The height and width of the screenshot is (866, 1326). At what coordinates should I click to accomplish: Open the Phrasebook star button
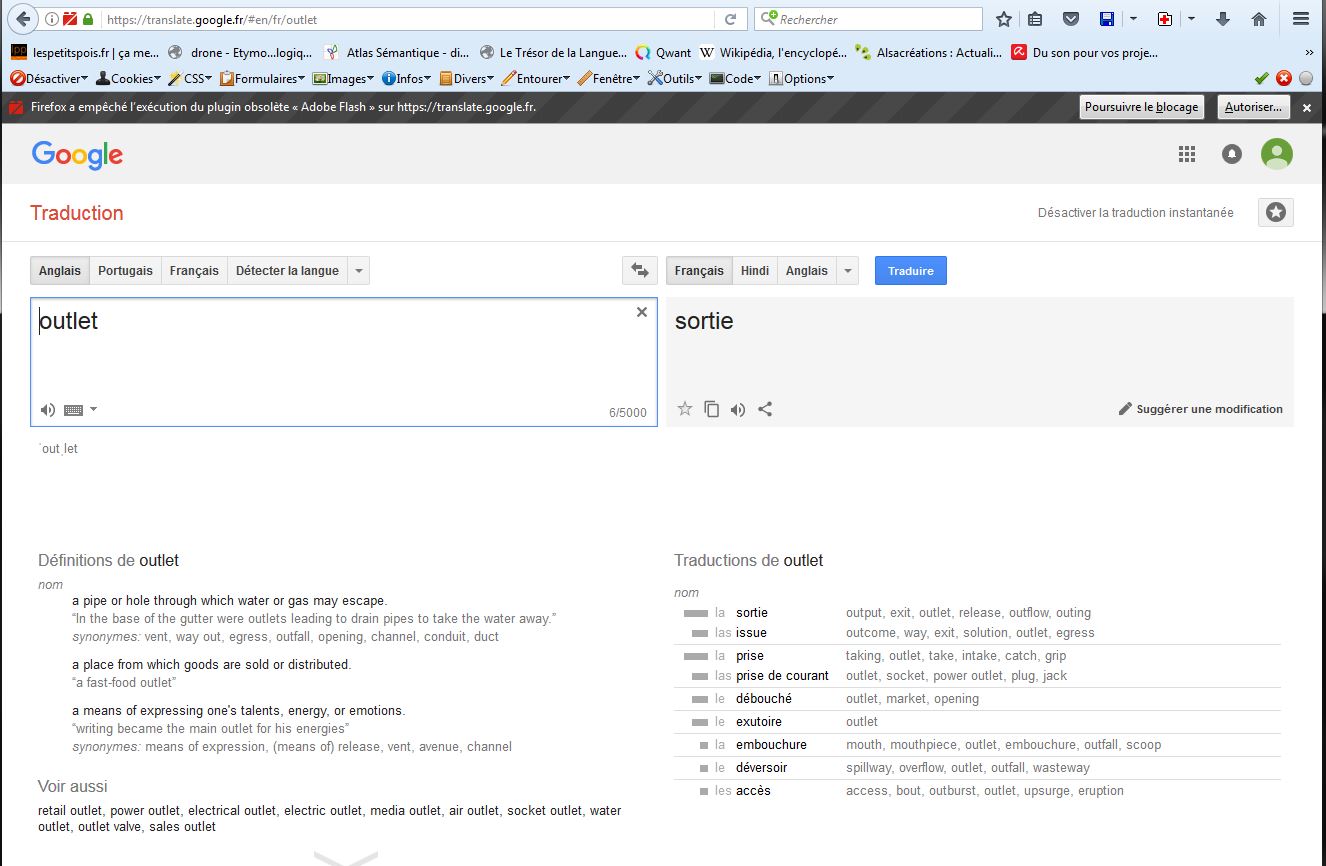tap(1275, 212)
